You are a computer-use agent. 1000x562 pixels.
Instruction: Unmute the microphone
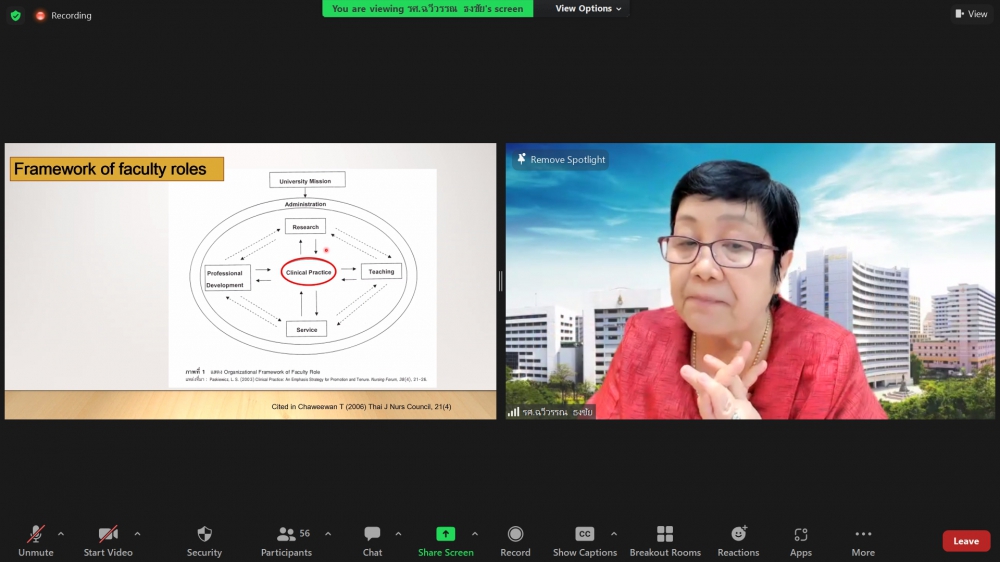(36, 534)
